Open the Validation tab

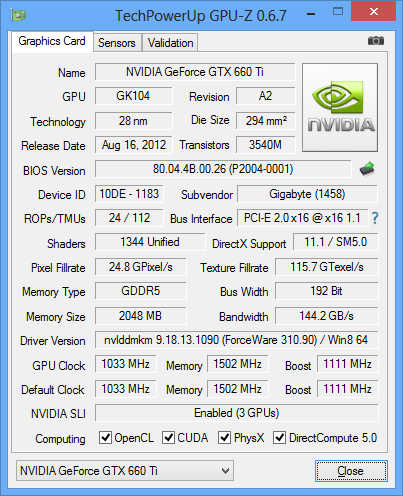(170, 43)
